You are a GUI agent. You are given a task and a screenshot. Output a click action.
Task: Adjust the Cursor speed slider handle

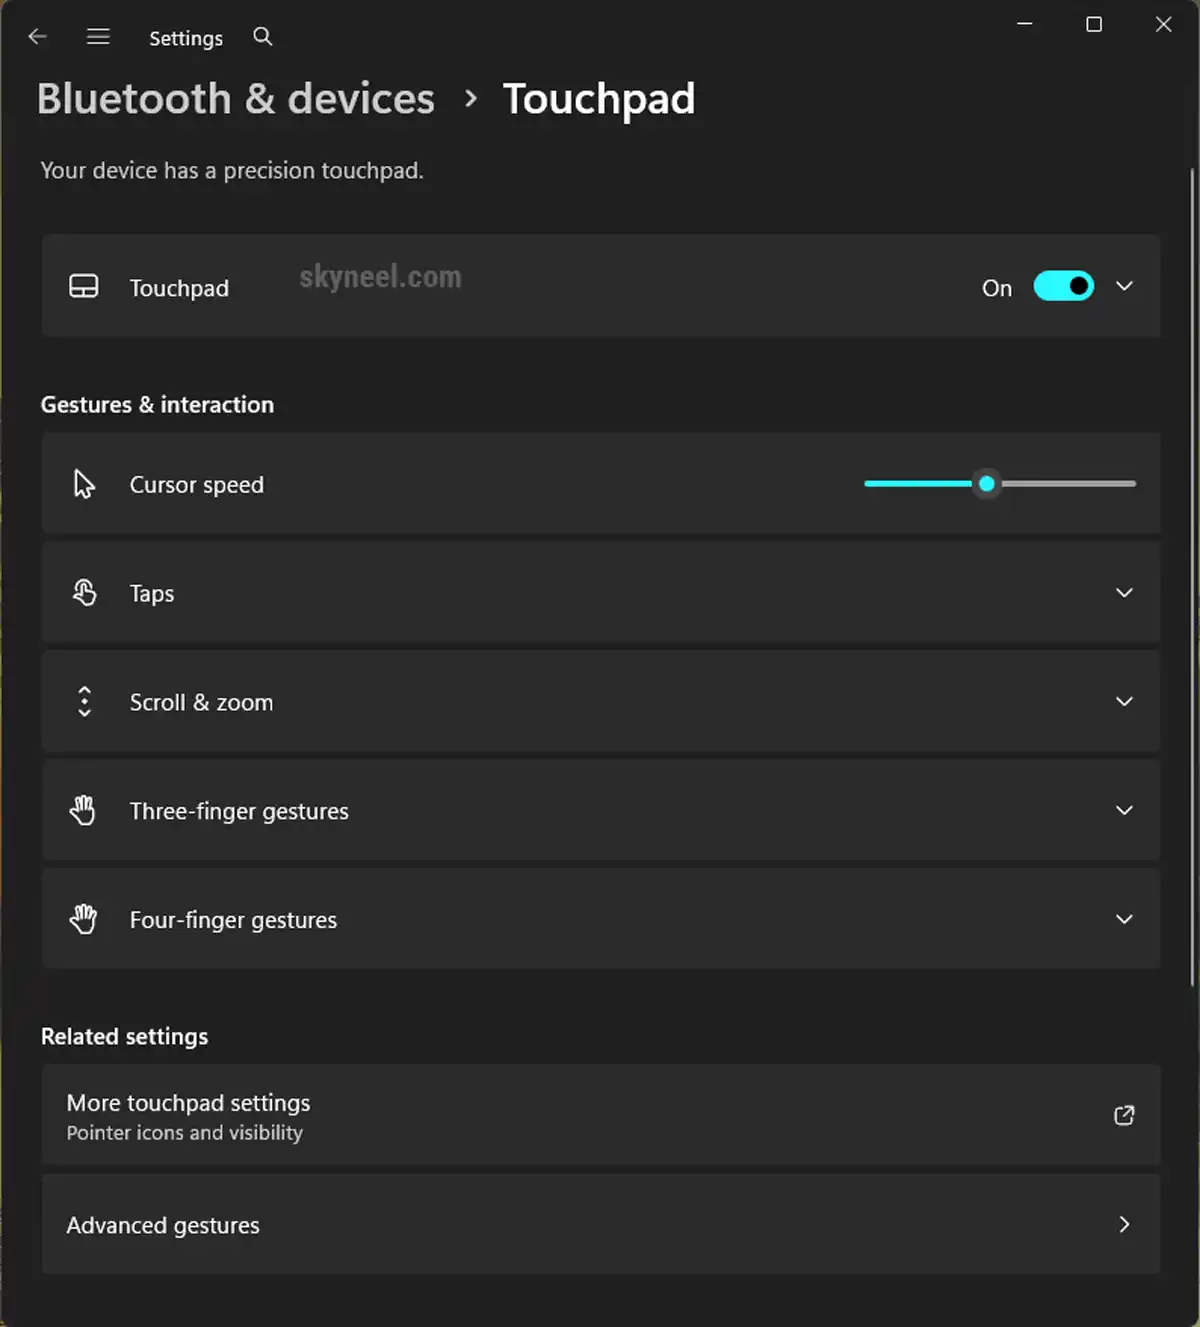coord(987,484)
